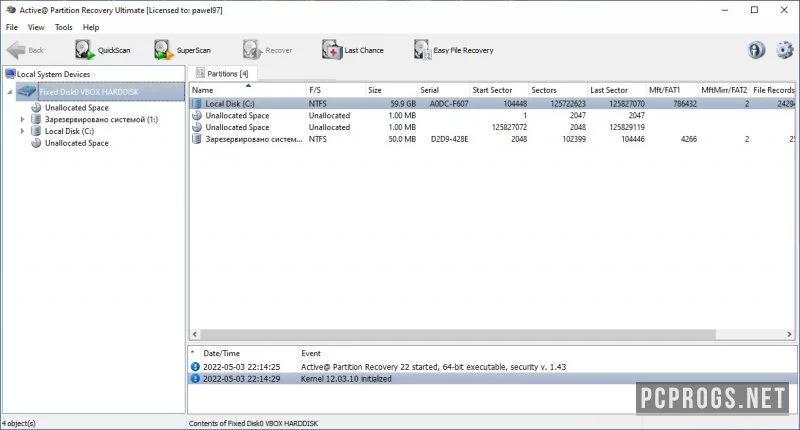800x430 pixels.
Task: Click the hard disk icon of Fixed Disk0
Action: pos(27,92)
